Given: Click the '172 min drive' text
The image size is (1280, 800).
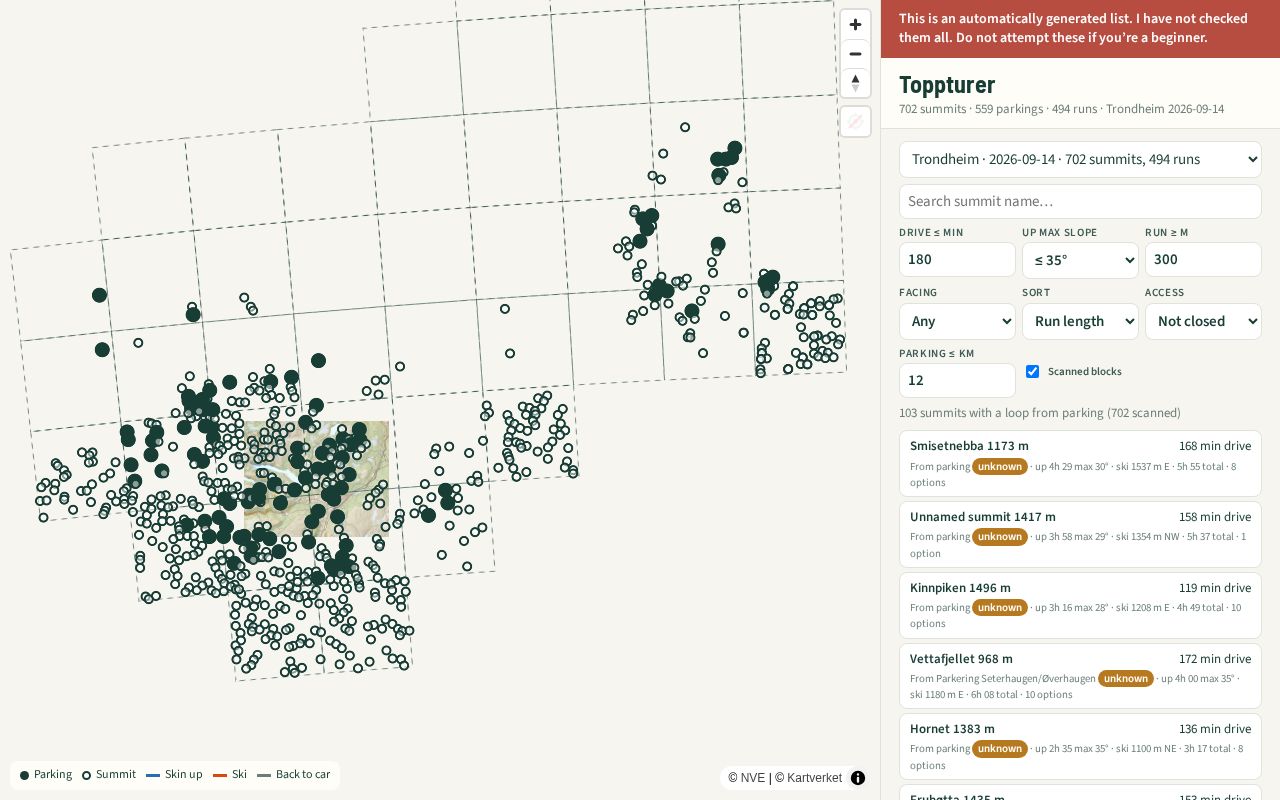Looking at the screenshot, I should click(x=1215, y=659).
